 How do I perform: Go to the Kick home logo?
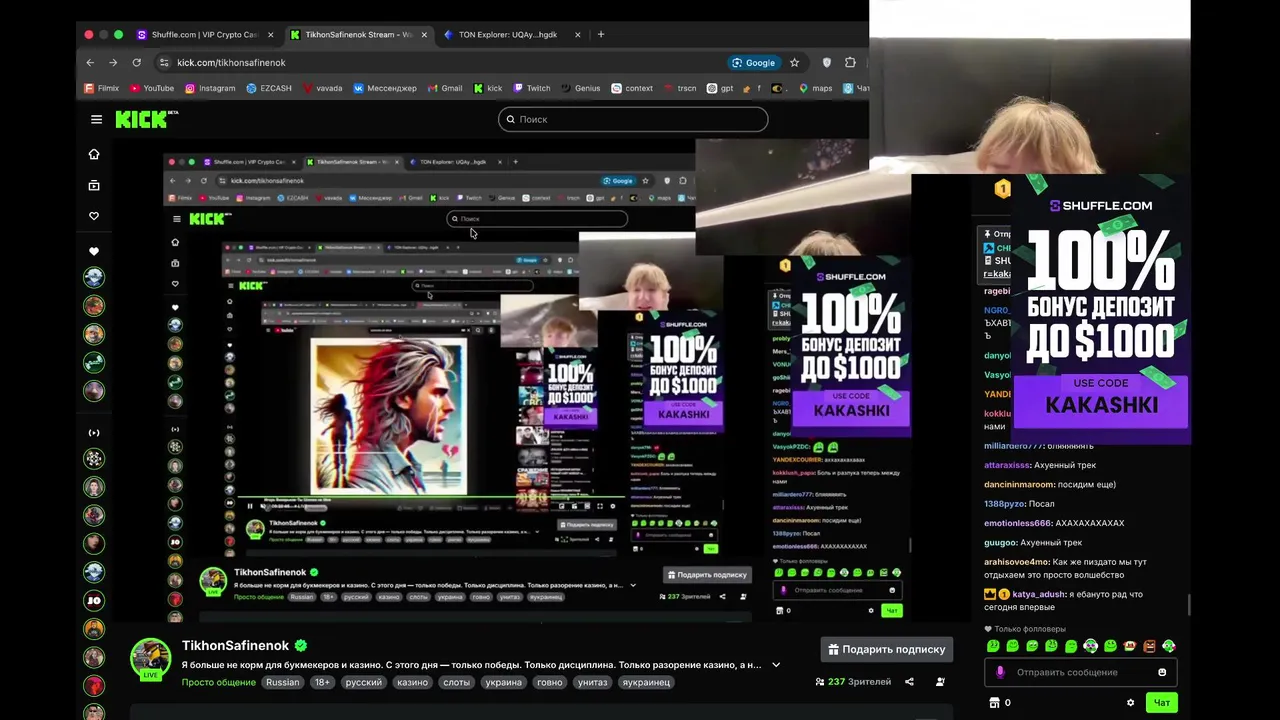pyautogui.click(x=146, y=119)
